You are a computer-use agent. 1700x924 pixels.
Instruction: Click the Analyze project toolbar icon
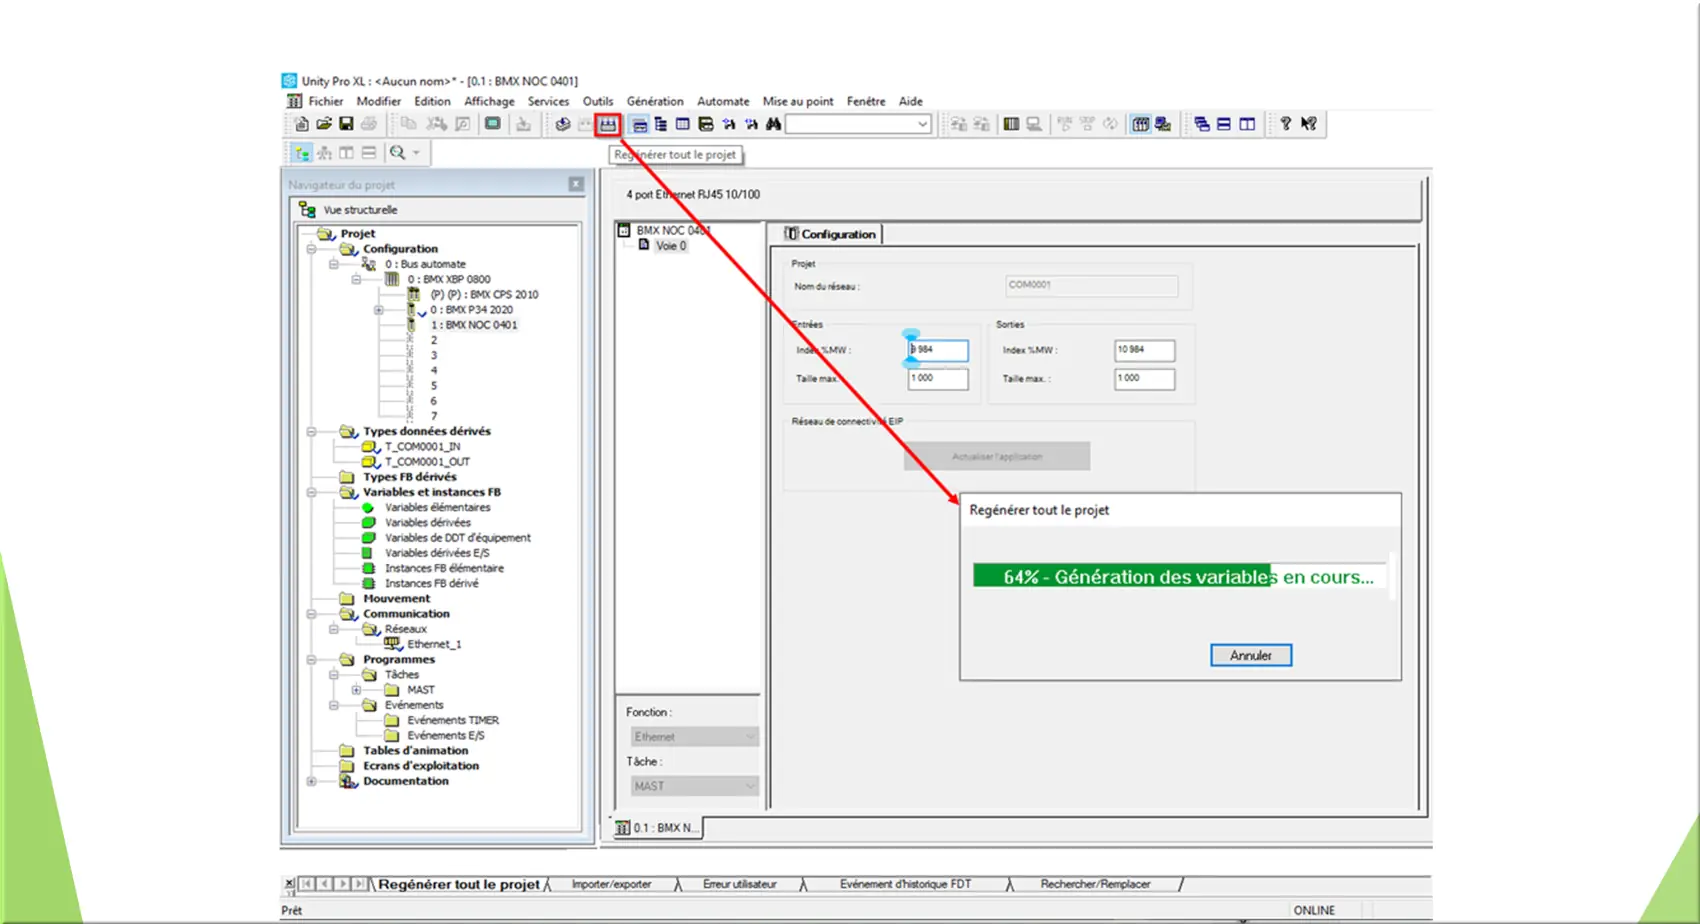point(563,124)
